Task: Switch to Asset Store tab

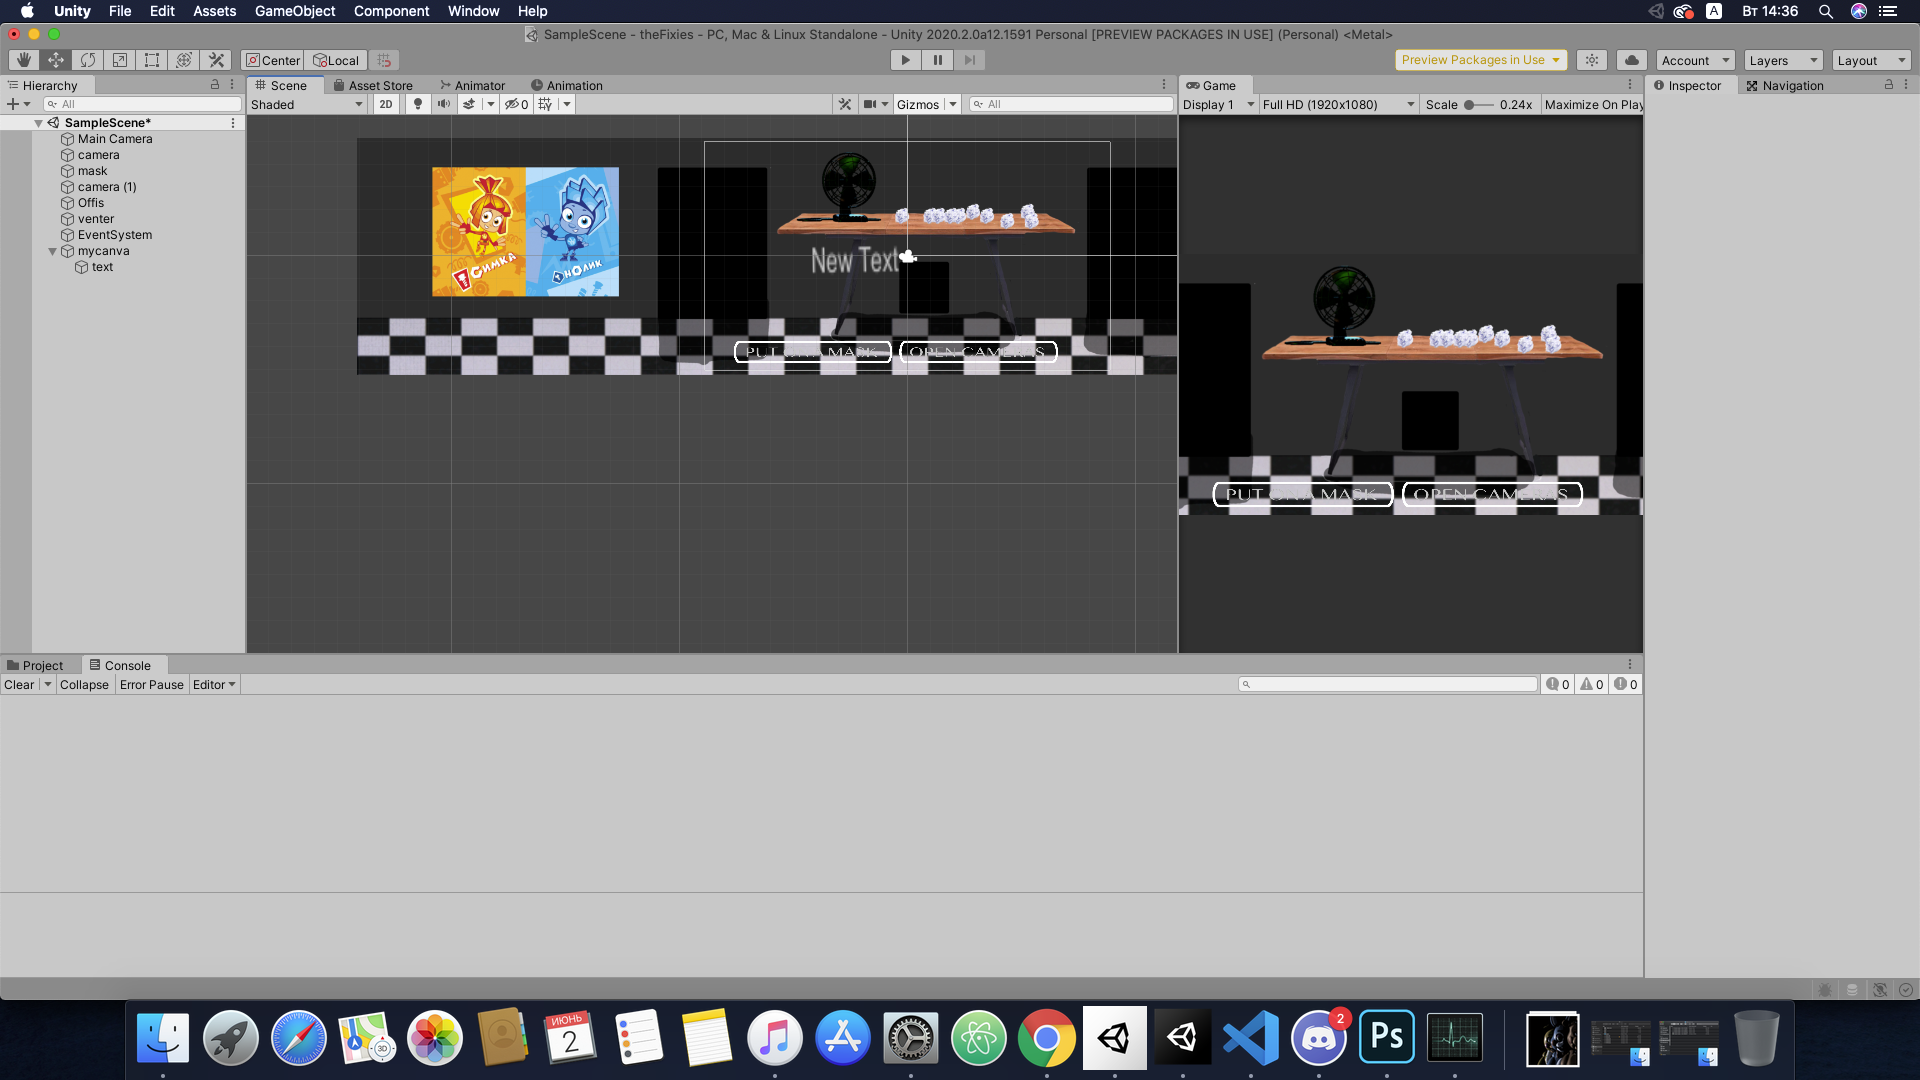Action: pyautogui.click(x=373, y=85)
